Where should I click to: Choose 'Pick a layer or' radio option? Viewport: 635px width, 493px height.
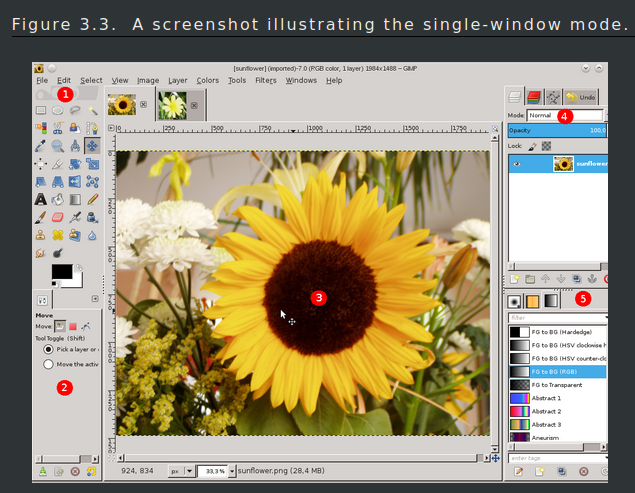(x=48, y=349)
